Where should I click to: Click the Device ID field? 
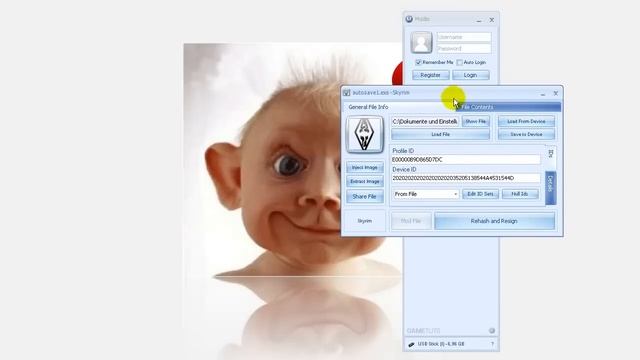click(x=466, y=178)
